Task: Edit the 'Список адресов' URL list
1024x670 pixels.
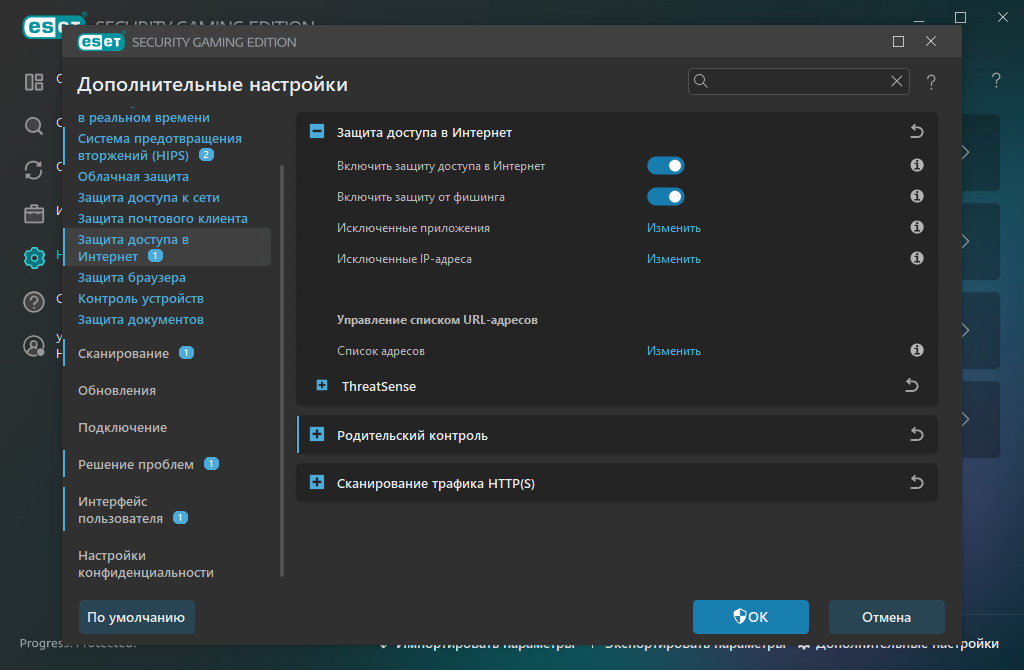Action: click(673, 351)
